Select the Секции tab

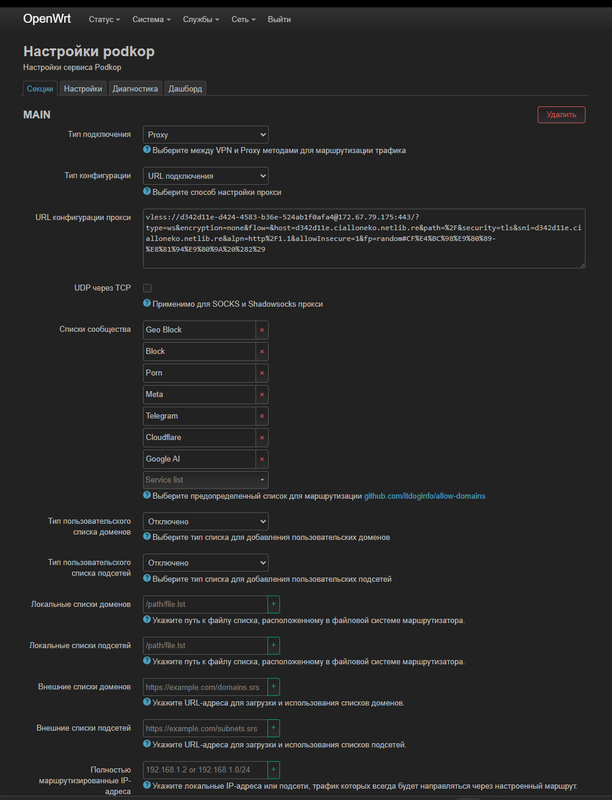pos(40,89)
